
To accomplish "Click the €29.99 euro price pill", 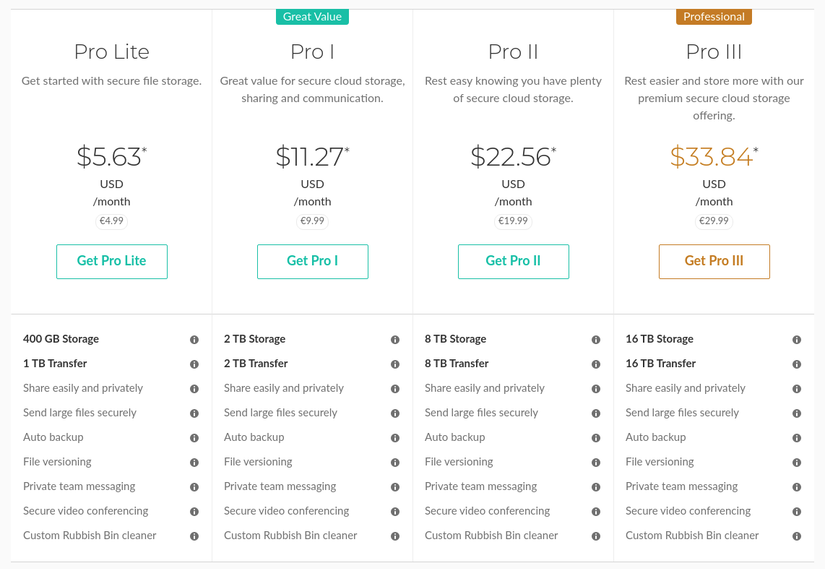I will point(714,221).
